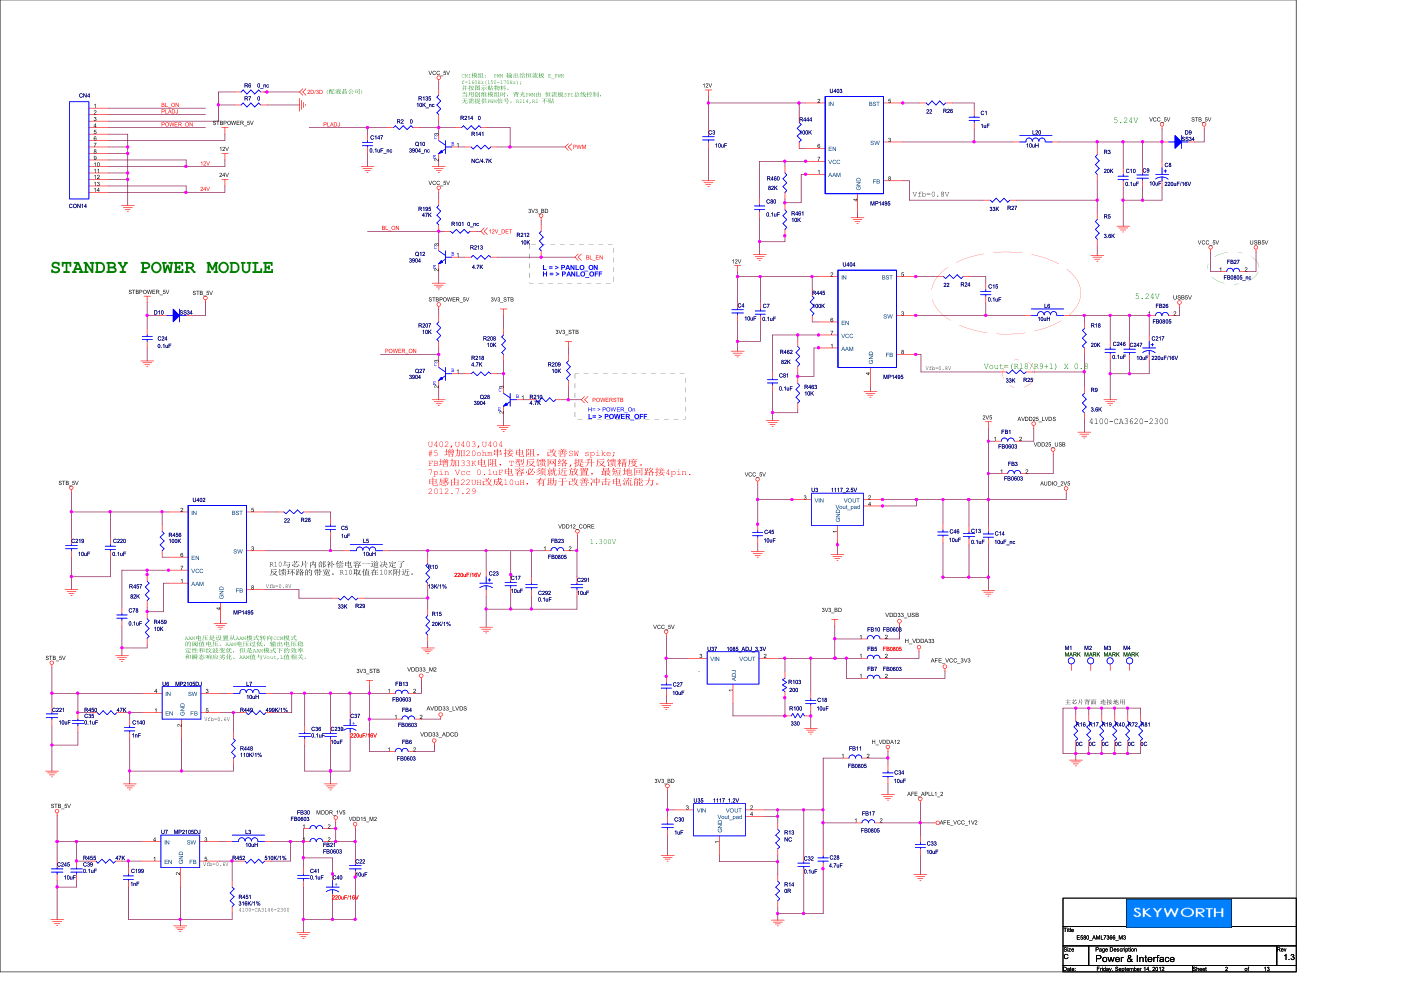Select transistor reference Q10
This screenshot has height=992, width=1404.
tap(420, 144)
